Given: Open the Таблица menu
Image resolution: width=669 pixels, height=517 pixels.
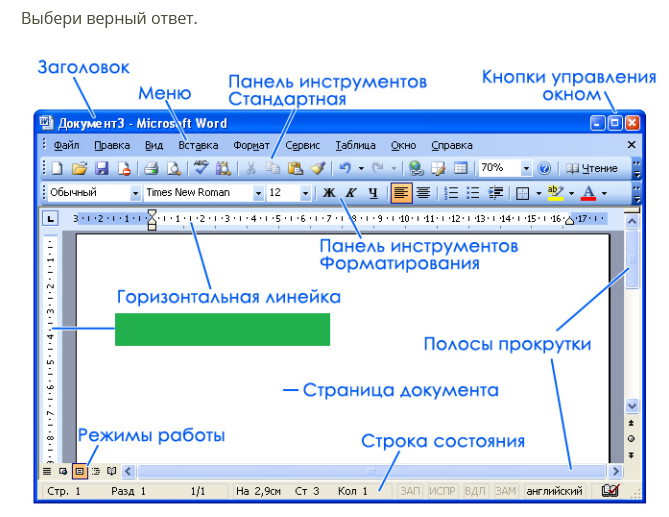Looking at the screenshot, I should [x=356, y=145].
